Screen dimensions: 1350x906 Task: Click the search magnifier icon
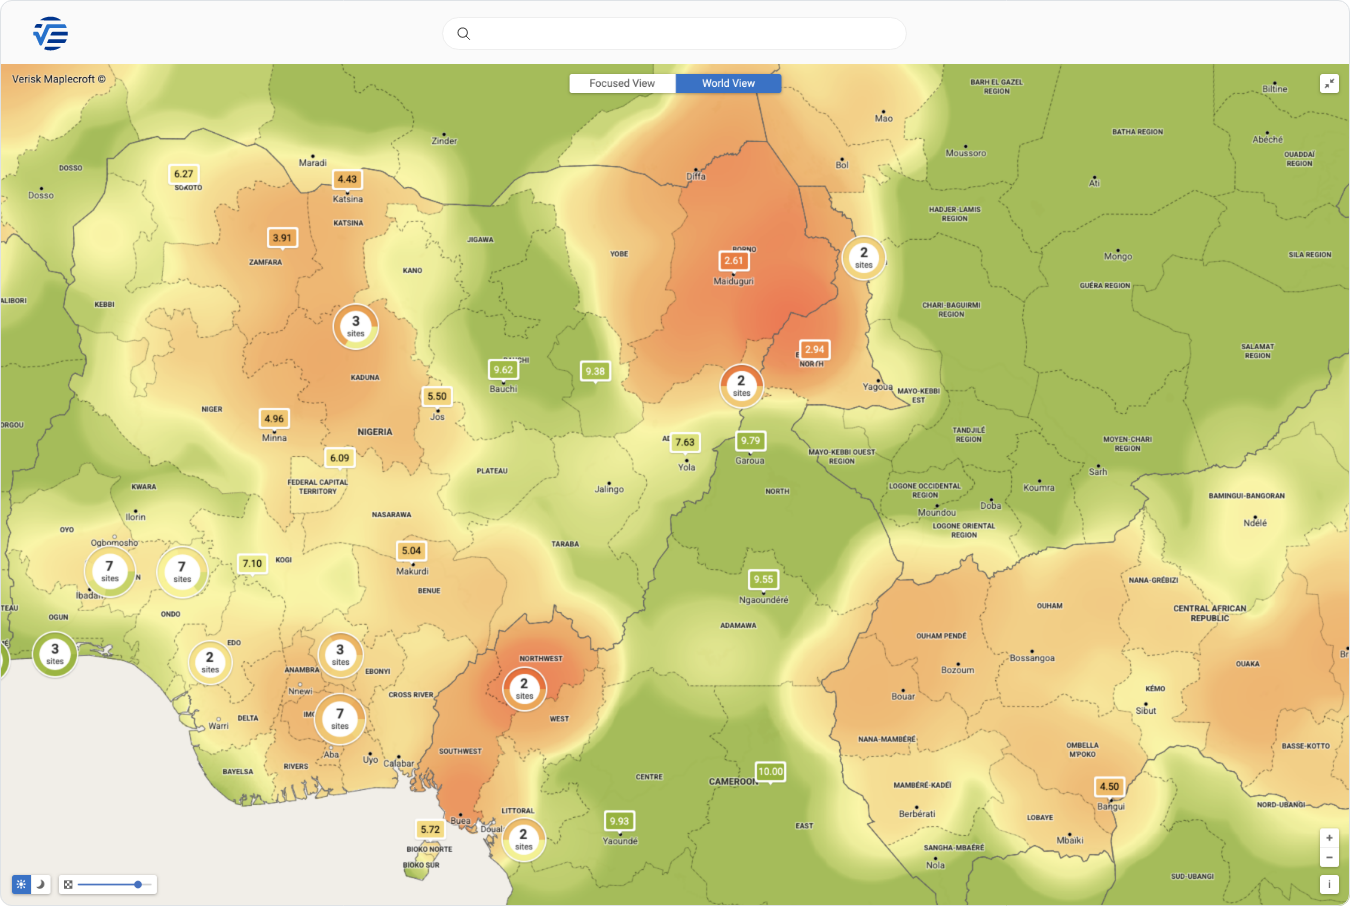(463, 33)
